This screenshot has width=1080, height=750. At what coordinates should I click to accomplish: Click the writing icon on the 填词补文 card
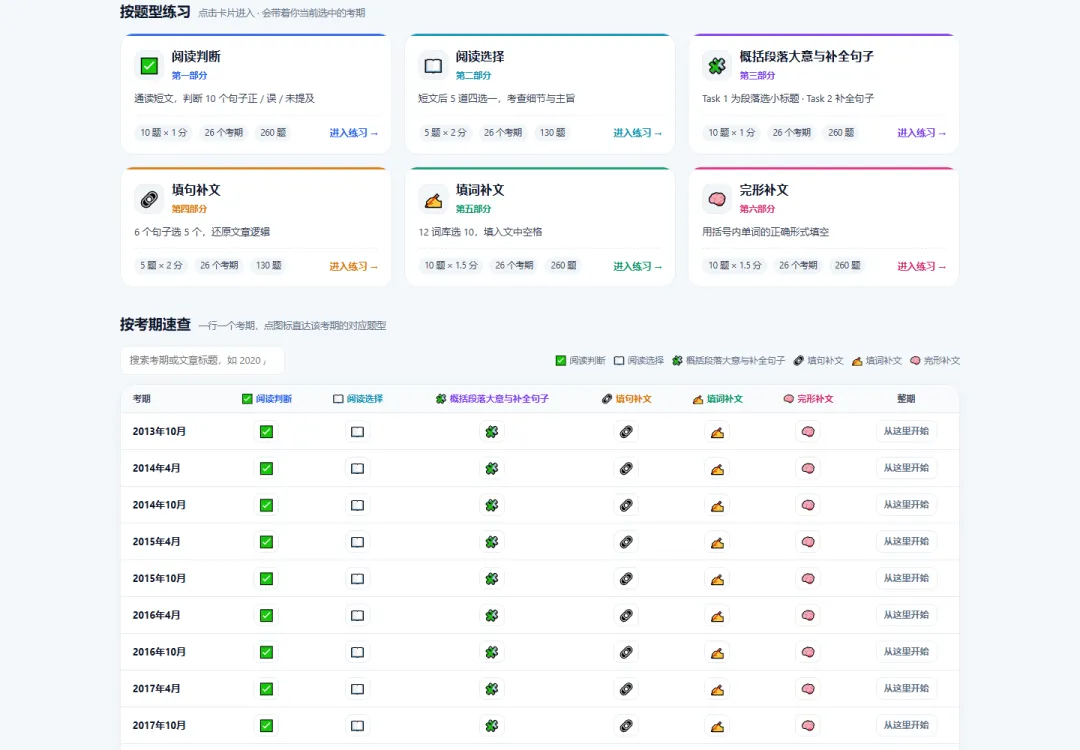pyautogui.click(x=433, y=199)
